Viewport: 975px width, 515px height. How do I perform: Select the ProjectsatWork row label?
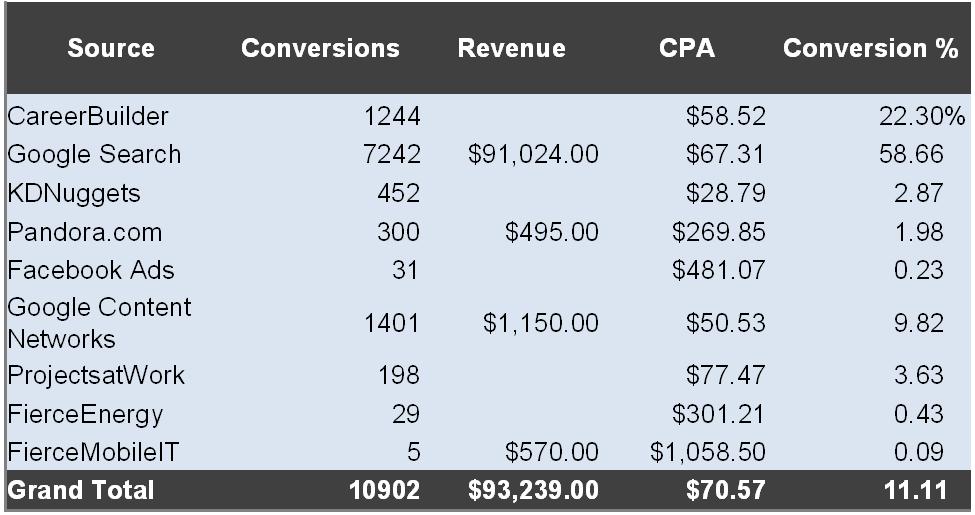pyautogui.click(x=96, y=375)
